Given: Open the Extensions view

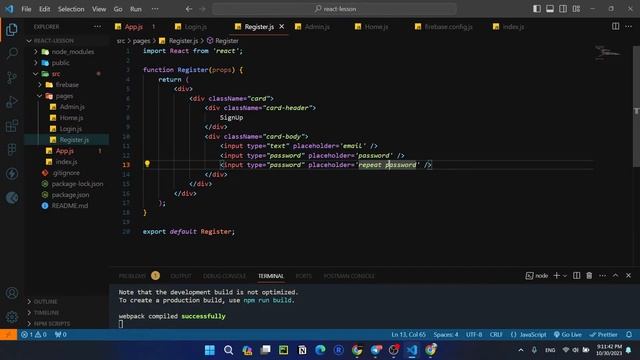Looking at the screenshot, I should [x=12, y=126].
